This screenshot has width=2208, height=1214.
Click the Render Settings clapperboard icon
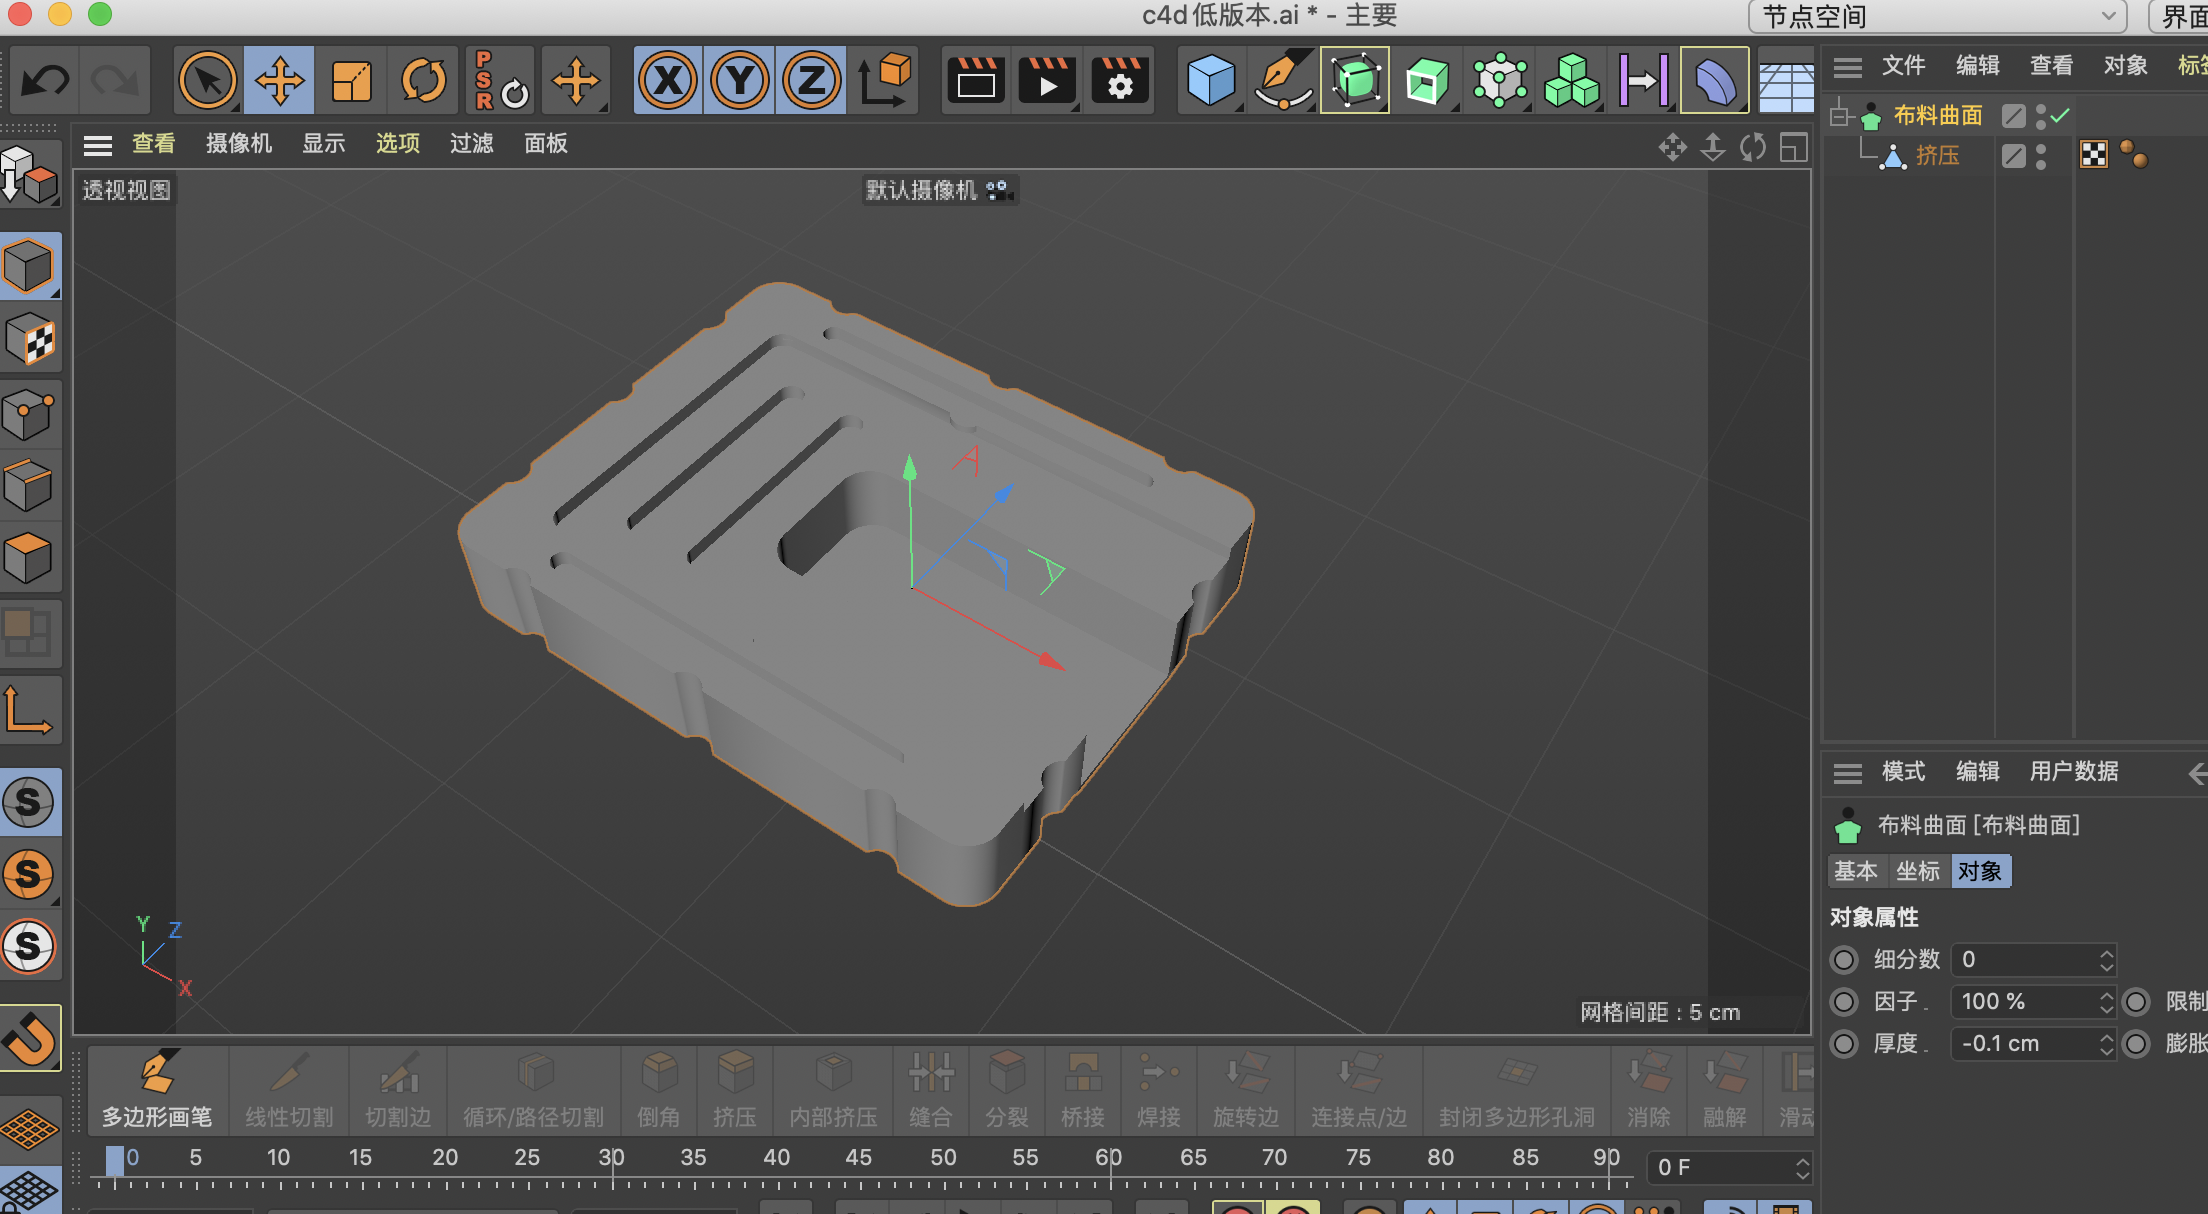point(1119,80)
